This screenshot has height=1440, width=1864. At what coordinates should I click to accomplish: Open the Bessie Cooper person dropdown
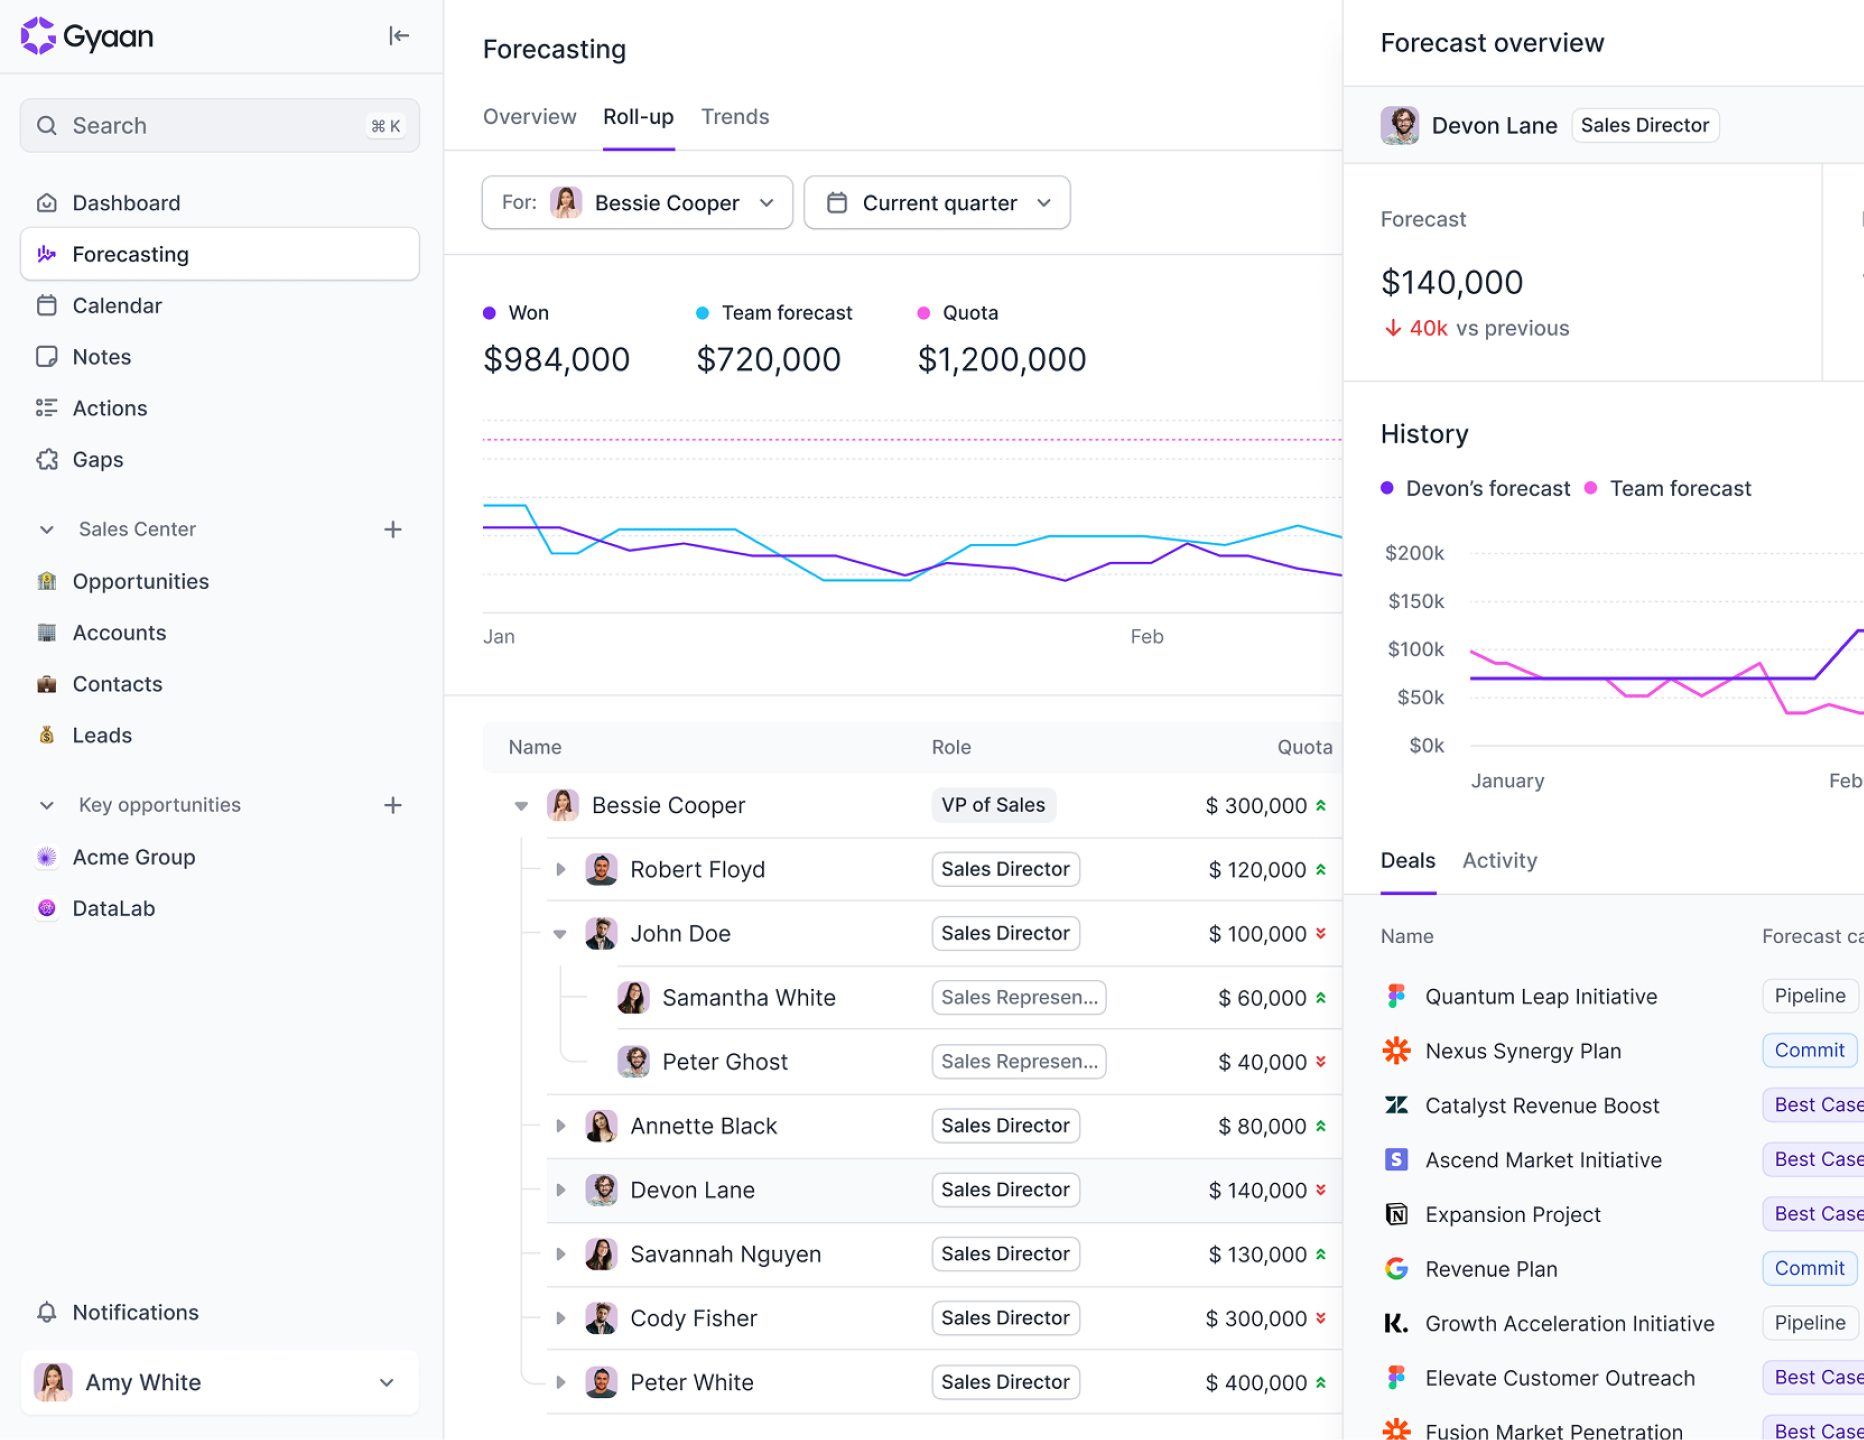637,203
